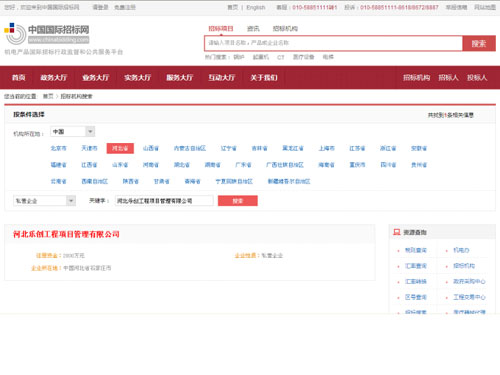Click the monitor icon beside 资源查询
500x375 pixels.
pos(397,232)
